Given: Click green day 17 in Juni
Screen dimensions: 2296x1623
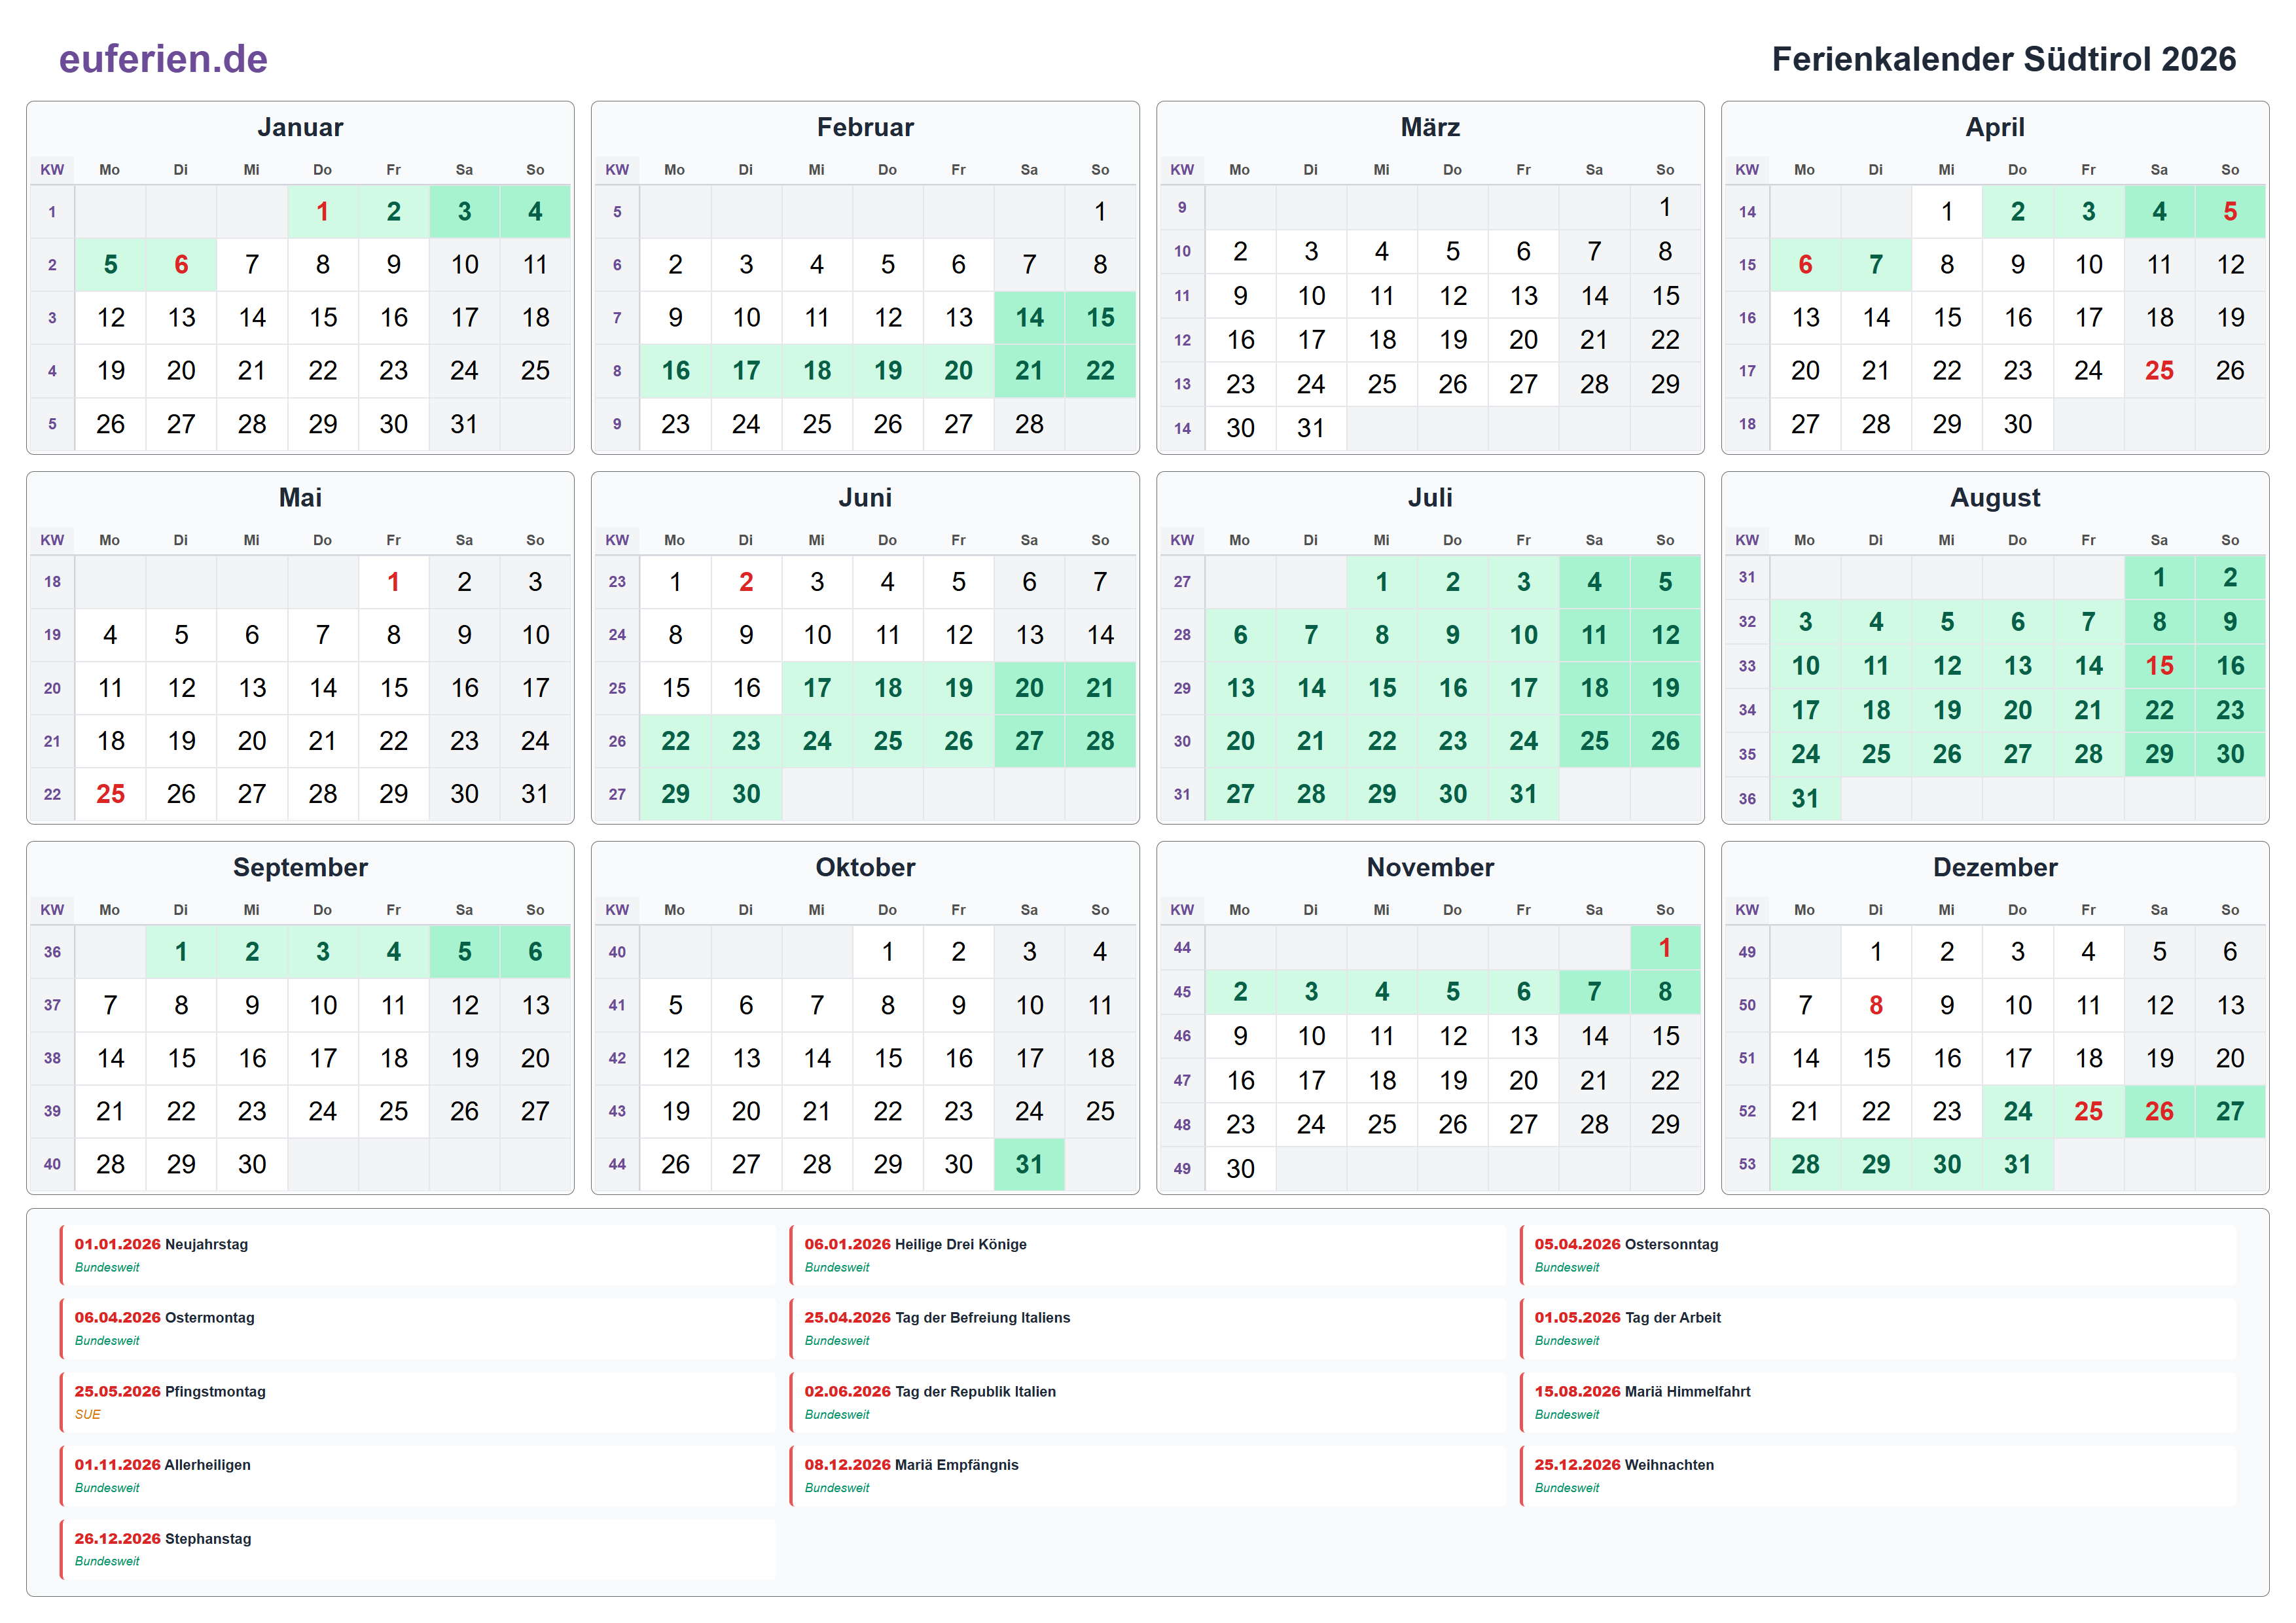Looking at the screenshot, I should [817, 687].
